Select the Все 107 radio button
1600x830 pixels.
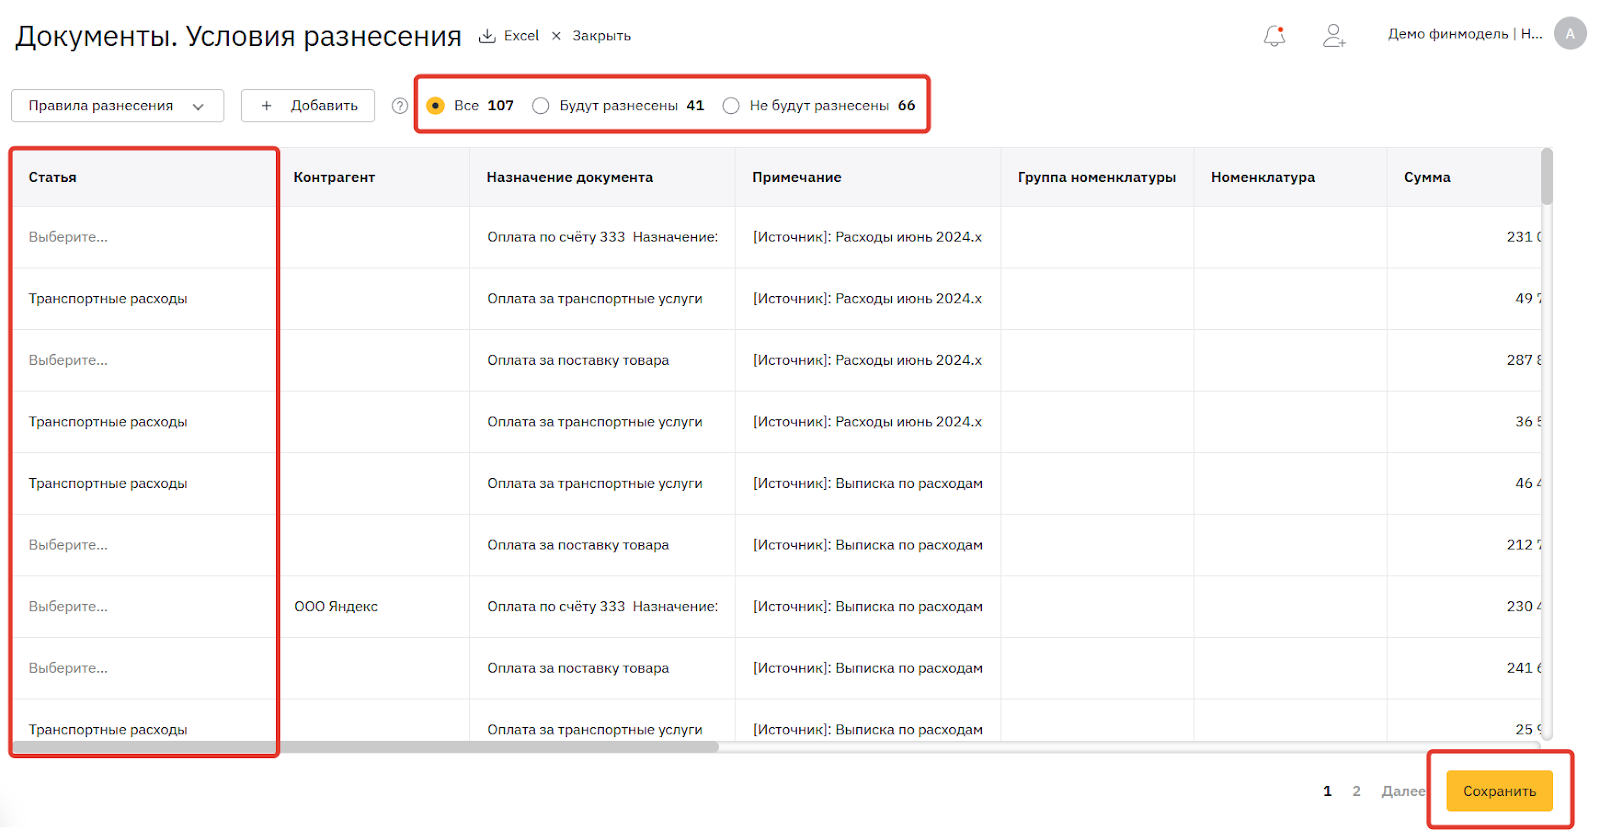(x=435, y=106)
